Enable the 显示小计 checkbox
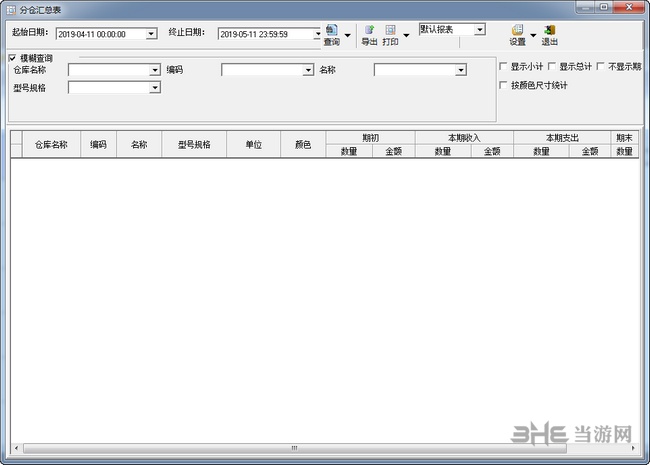The height and width of the screenshot is (465, 650). tap(503, 66)
